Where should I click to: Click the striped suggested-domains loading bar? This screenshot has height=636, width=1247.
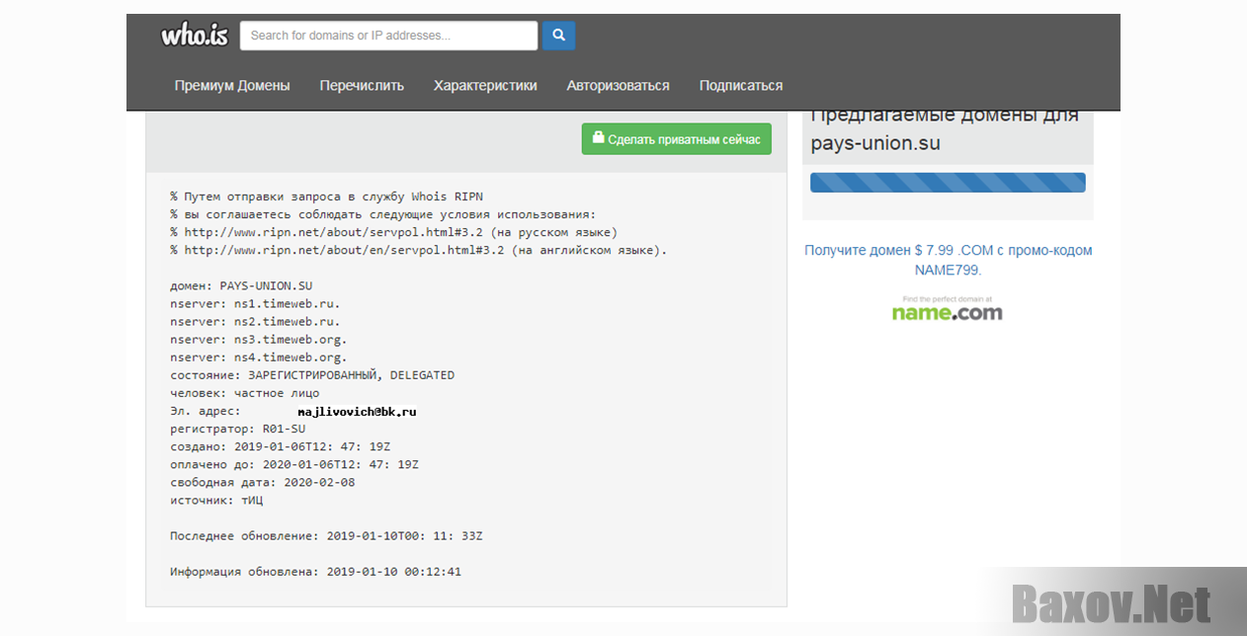point(948,182)
